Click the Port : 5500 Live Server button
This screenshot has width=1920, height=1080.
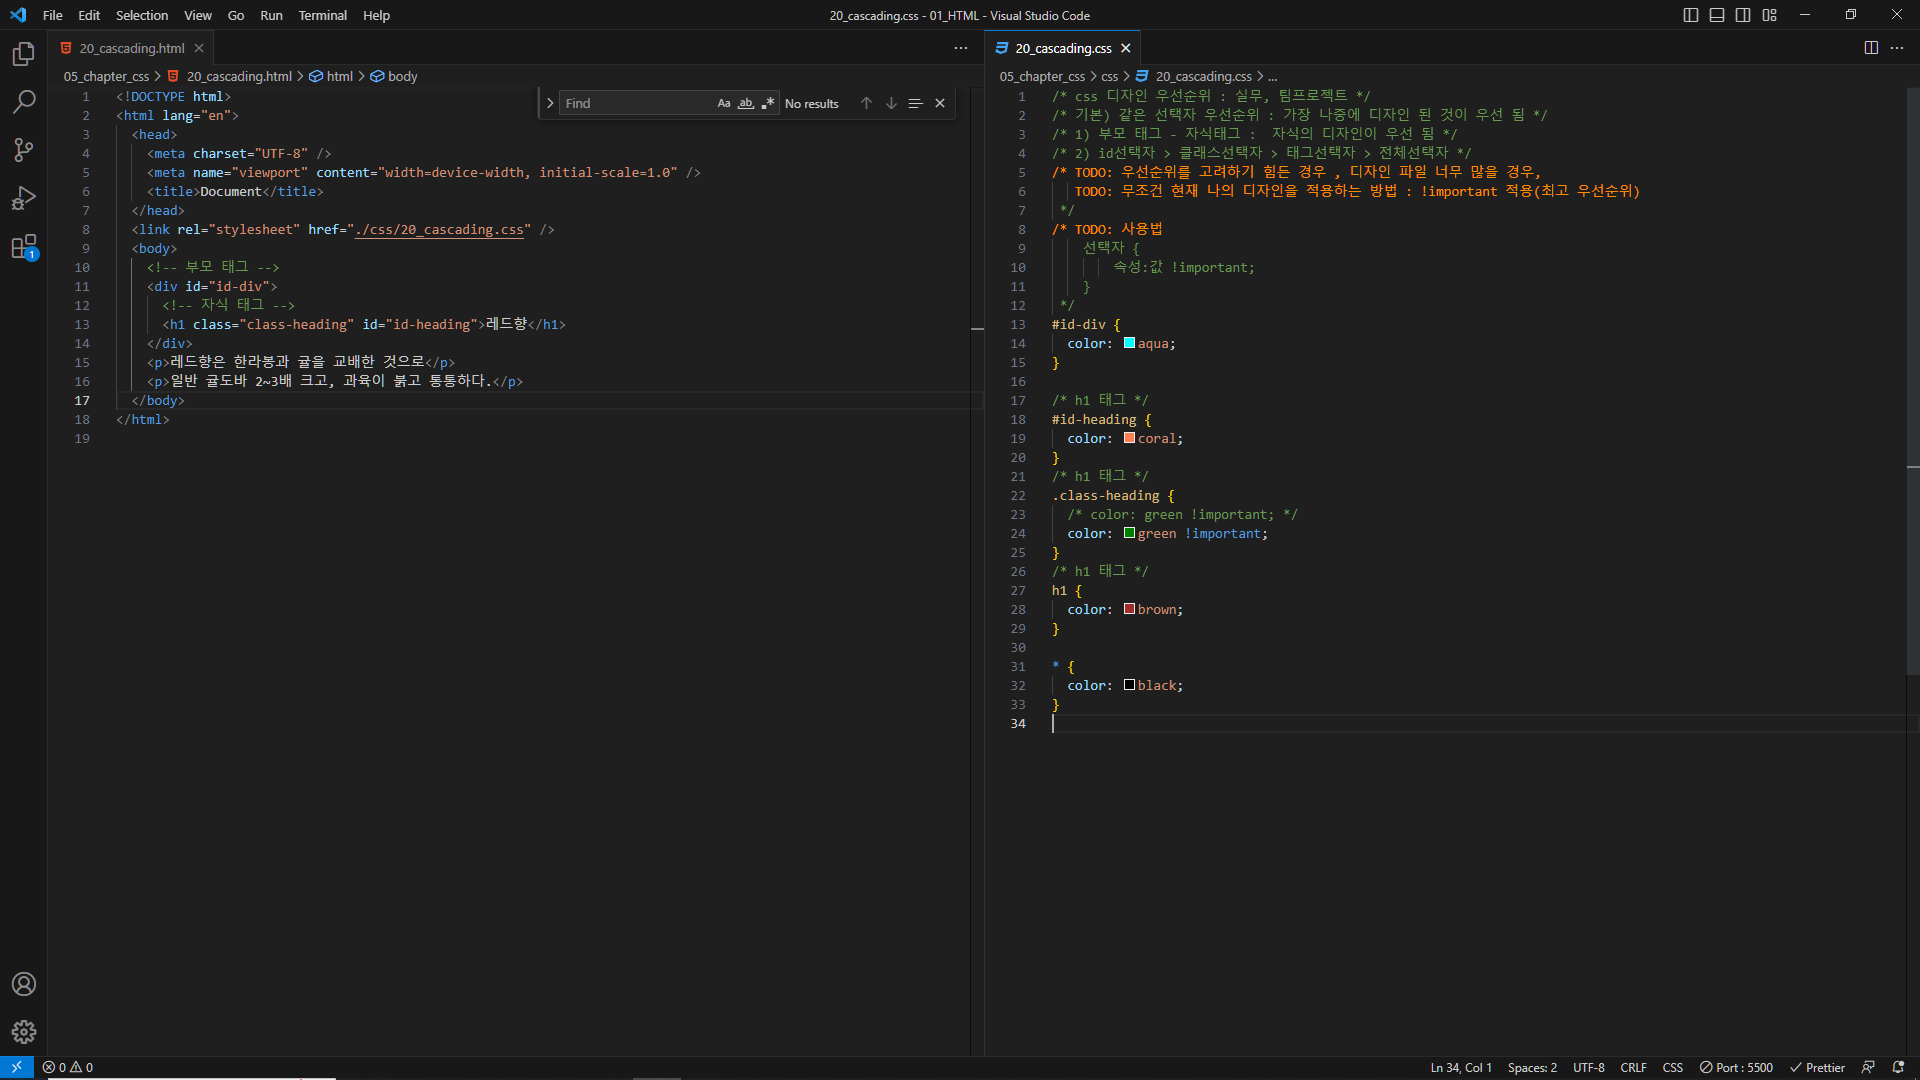click(1736, 1068)
